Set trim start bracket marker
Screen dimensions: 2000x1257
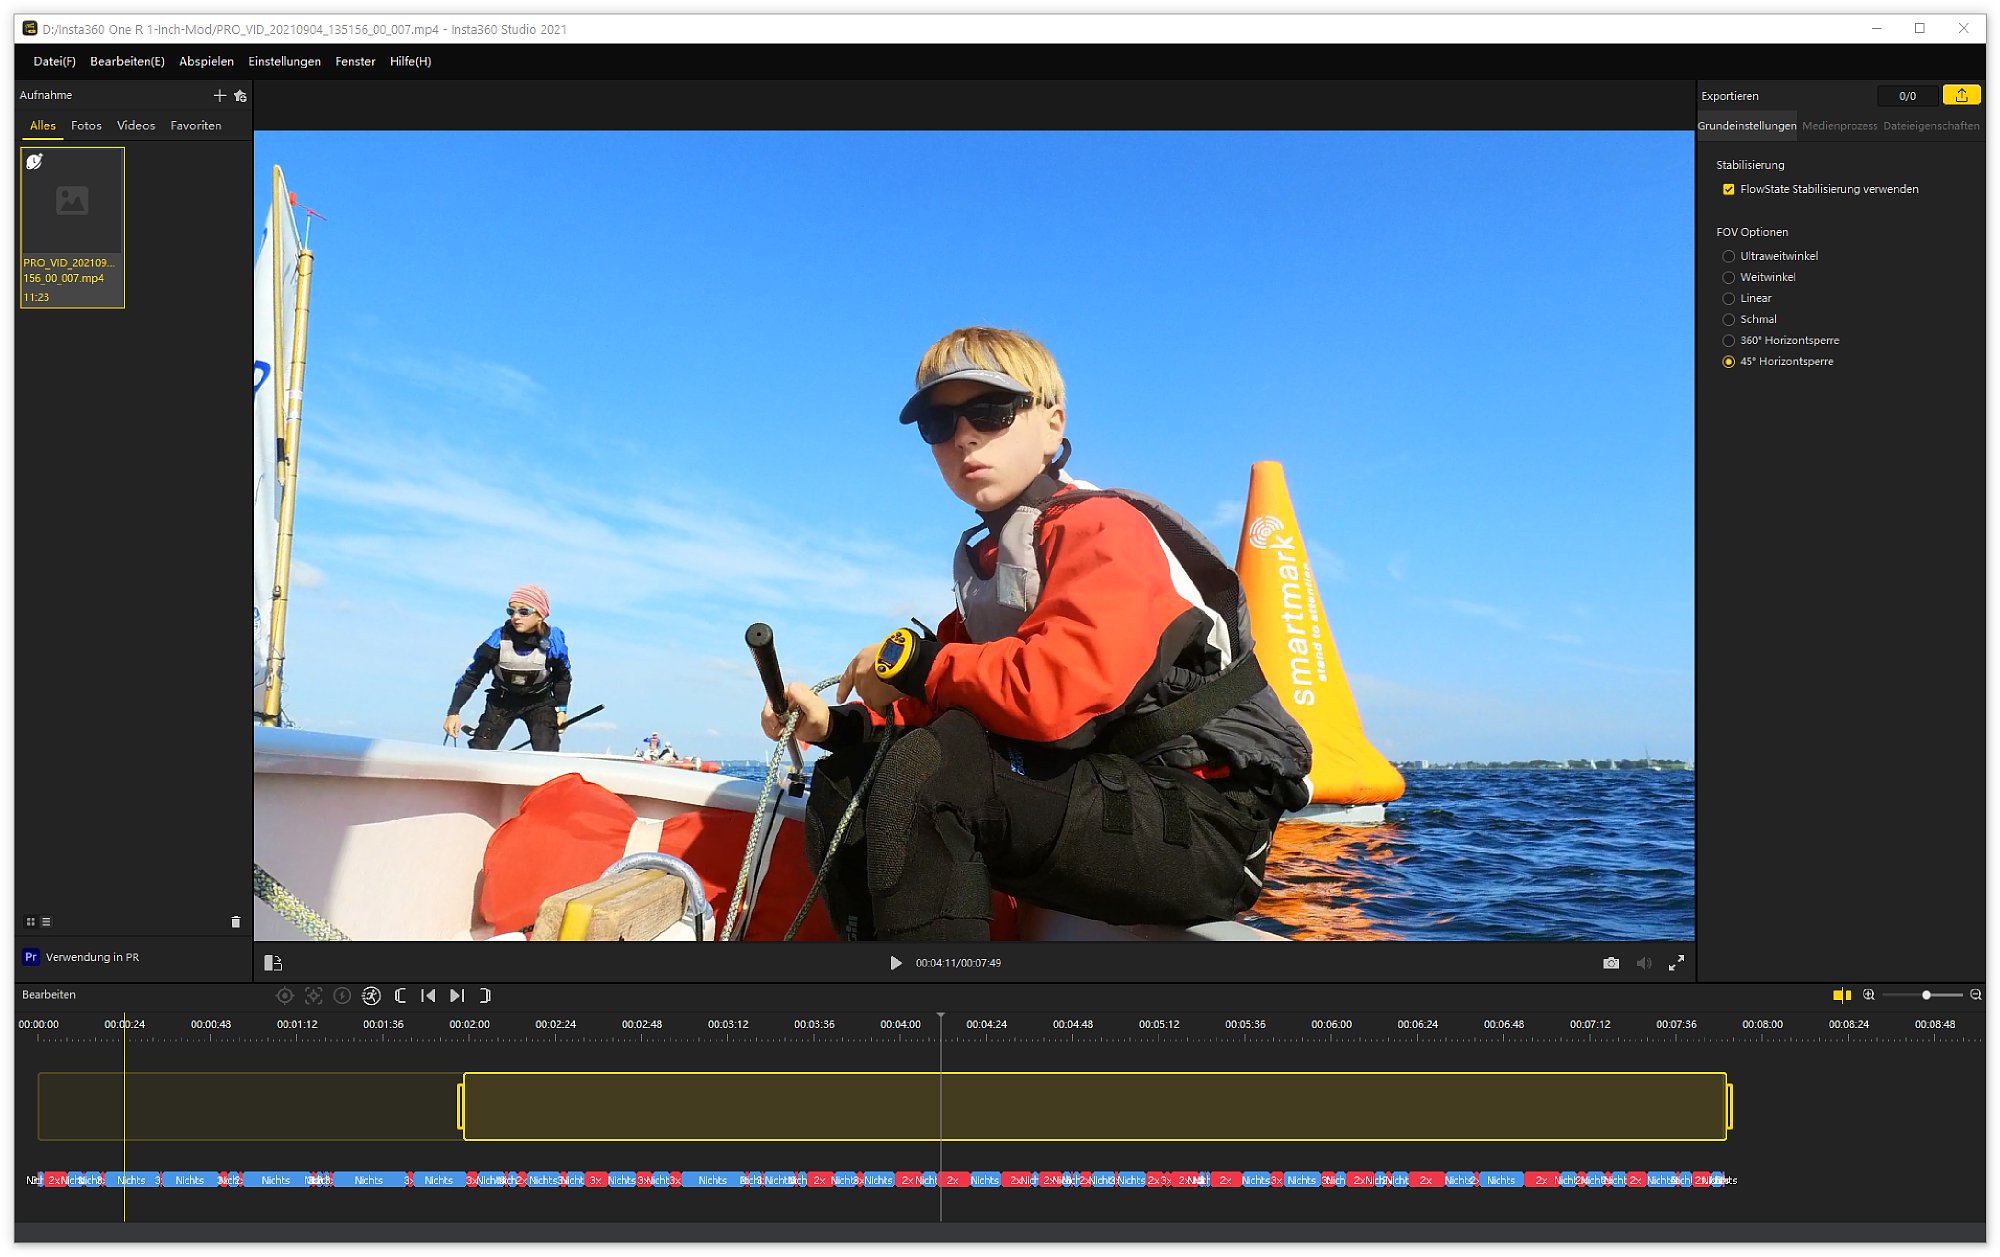[400, 996]
